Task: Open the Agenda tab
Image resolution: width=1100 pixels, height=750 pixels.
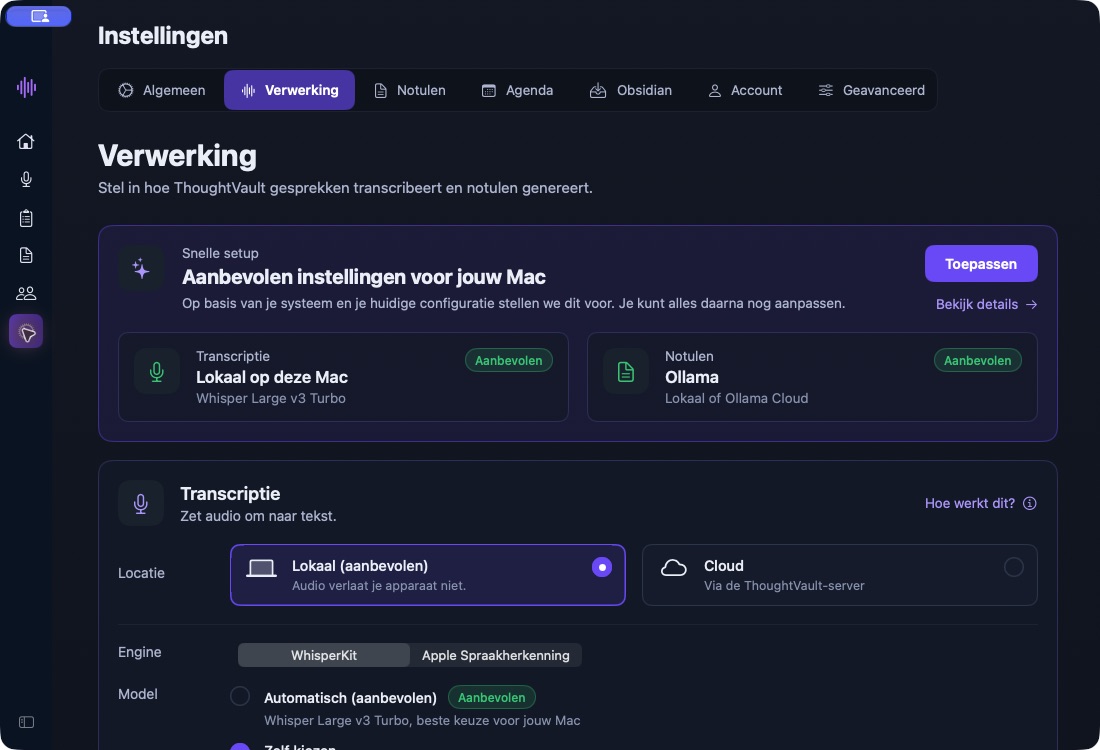Action: click(518, 90)
